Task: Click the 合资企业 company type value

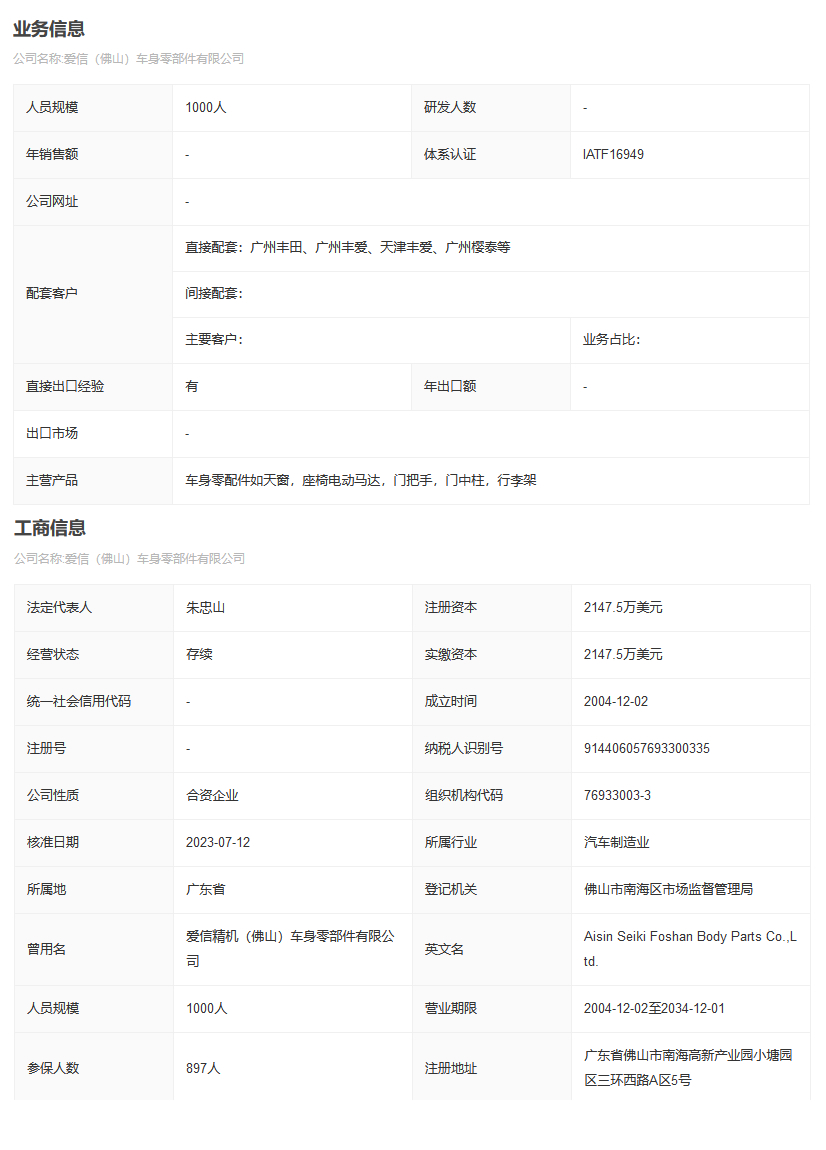Action: tap(212, 795)
